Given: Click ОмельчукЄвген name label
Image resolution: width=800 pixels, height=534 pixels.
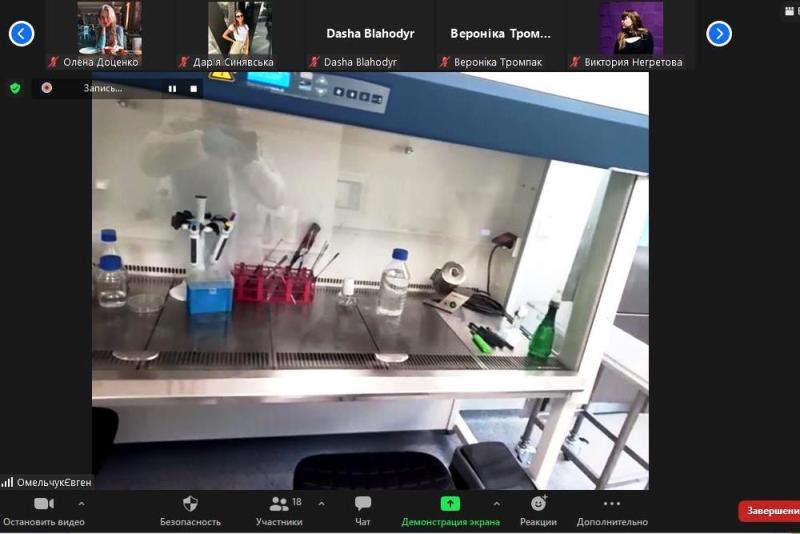Looking at the screenshot, I should (x=54, y=482).
